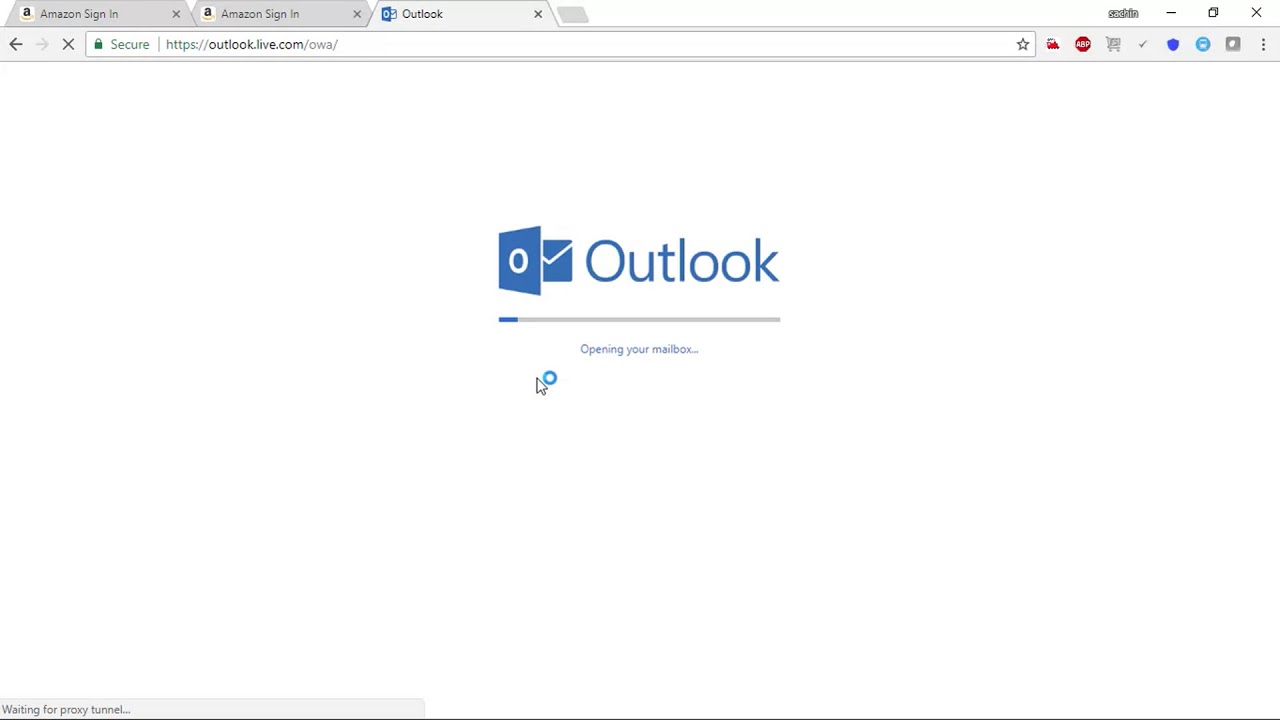Image resolution: width=1280 pixels, height=720 pixels.
Task: Minimize the Chrome window
Action: (x=1171, y=13)
